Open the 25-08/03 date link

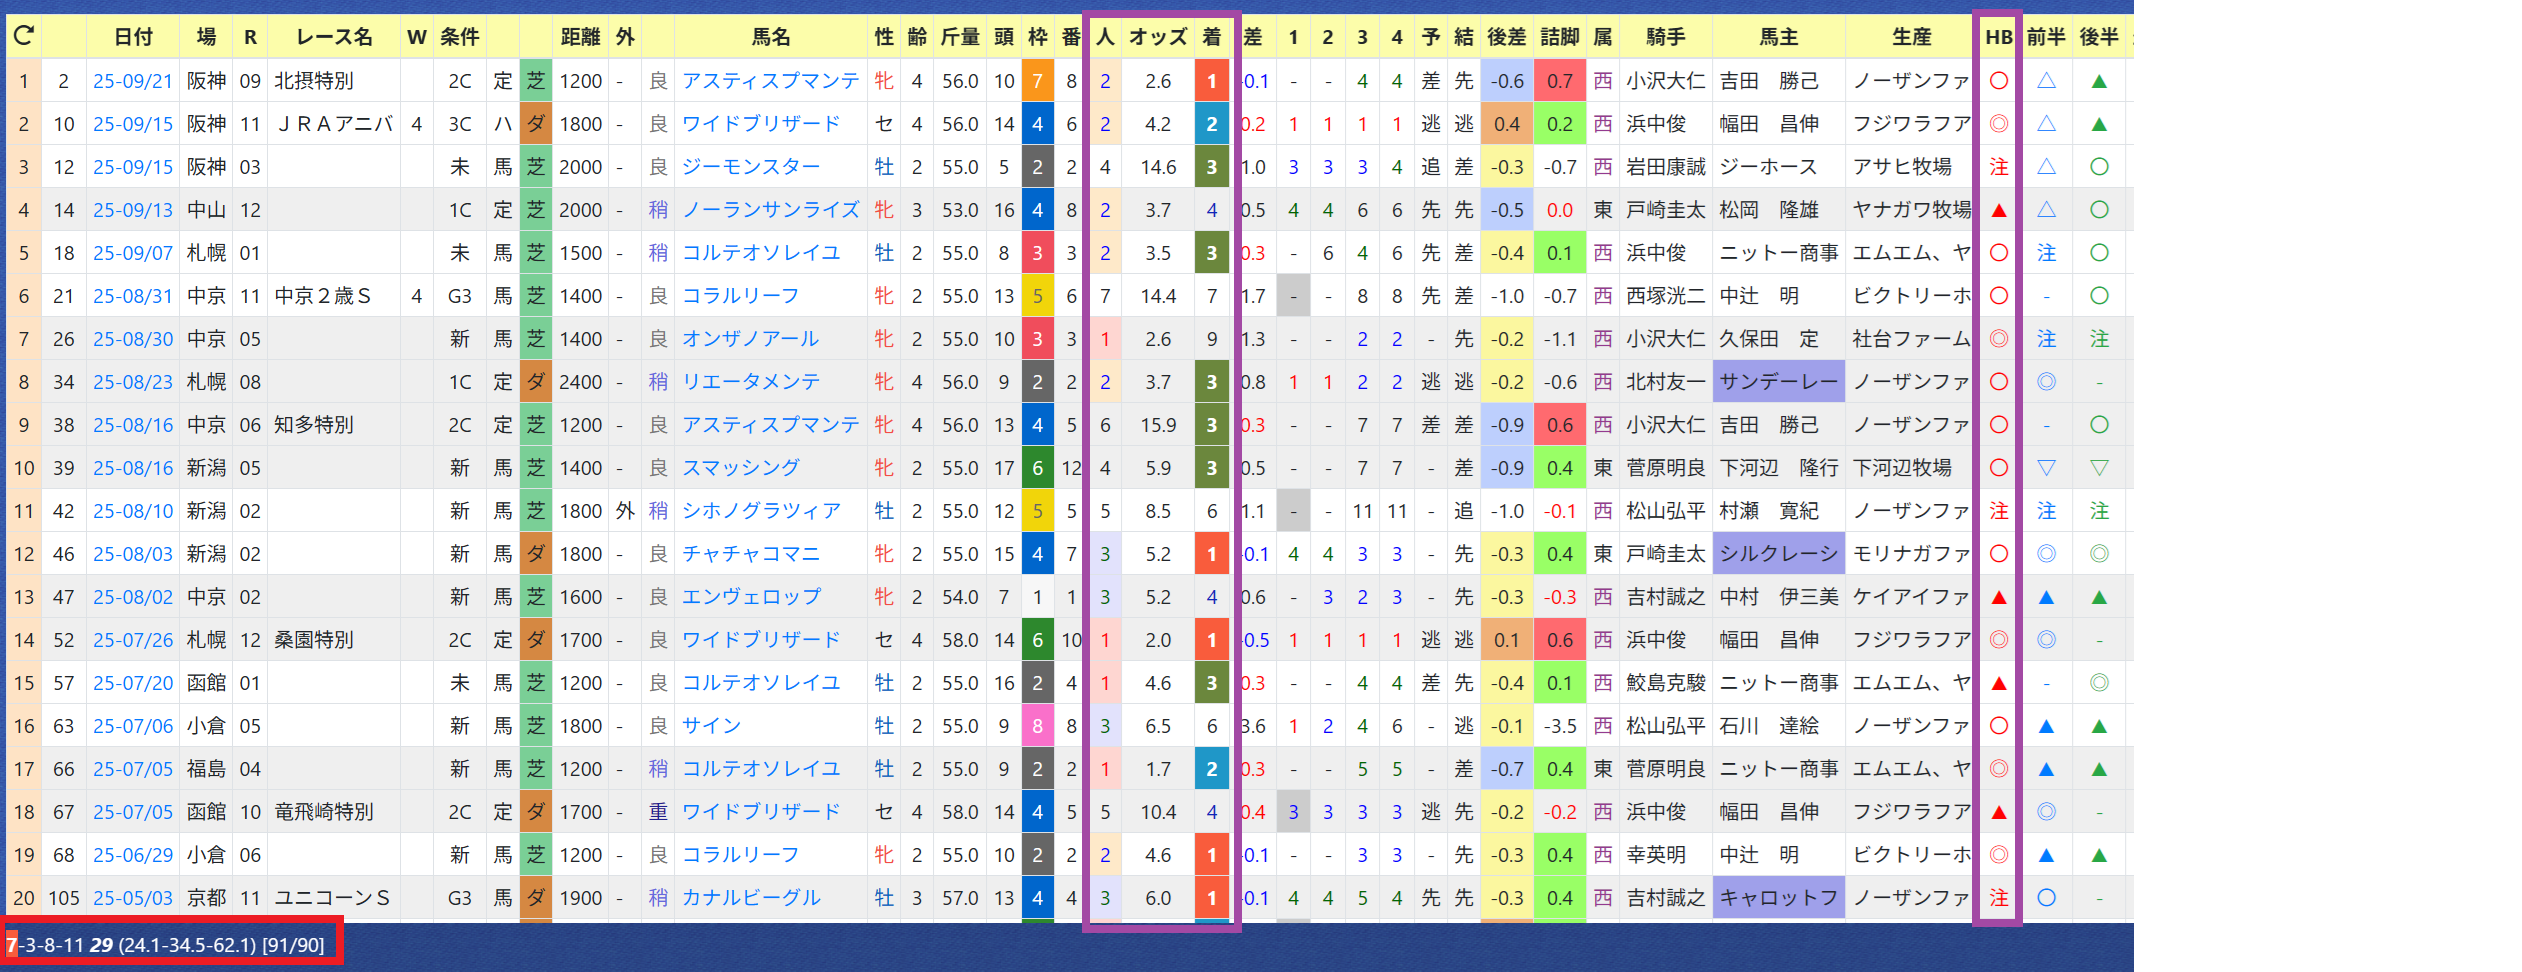point(133,554)
